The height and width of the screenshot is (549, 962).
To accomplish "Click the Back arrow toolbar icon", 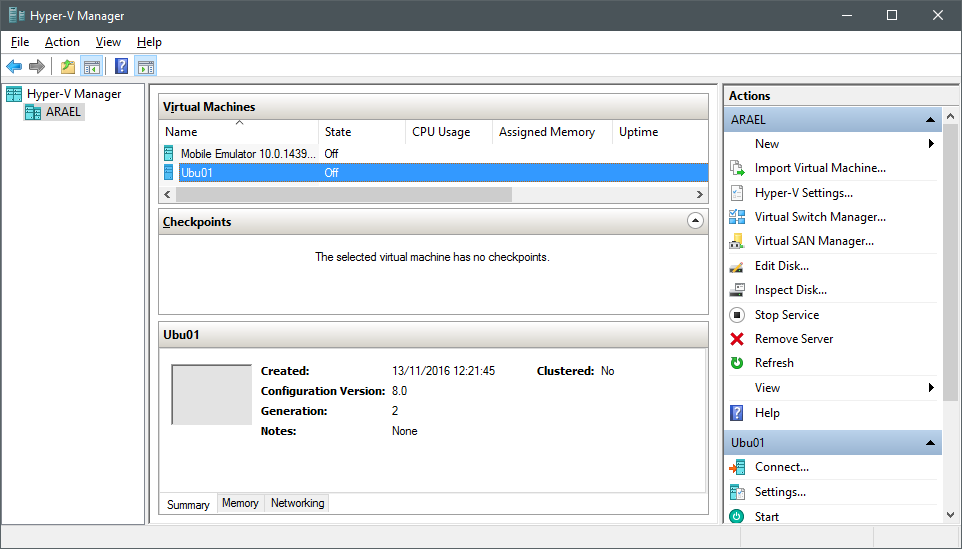I will pyautogui.click(x=14, y=66).
